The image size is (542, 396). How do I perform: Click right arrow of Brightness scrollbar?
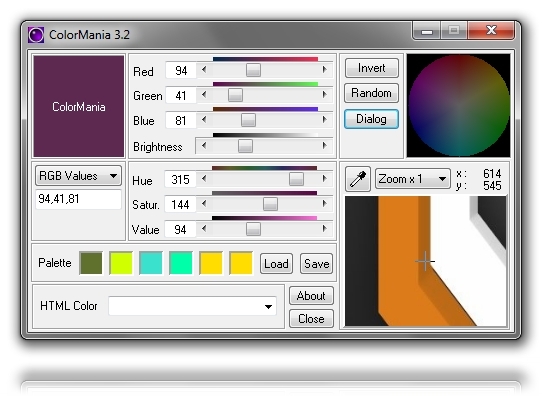(x=324, y=146)
